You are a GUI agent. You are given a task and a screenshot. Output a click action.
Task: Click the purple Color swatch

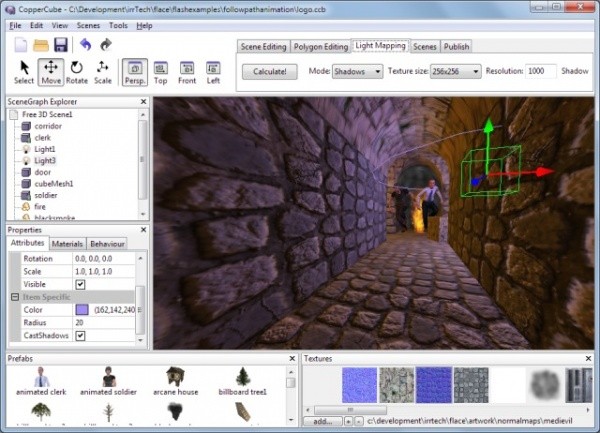point(82,310)
